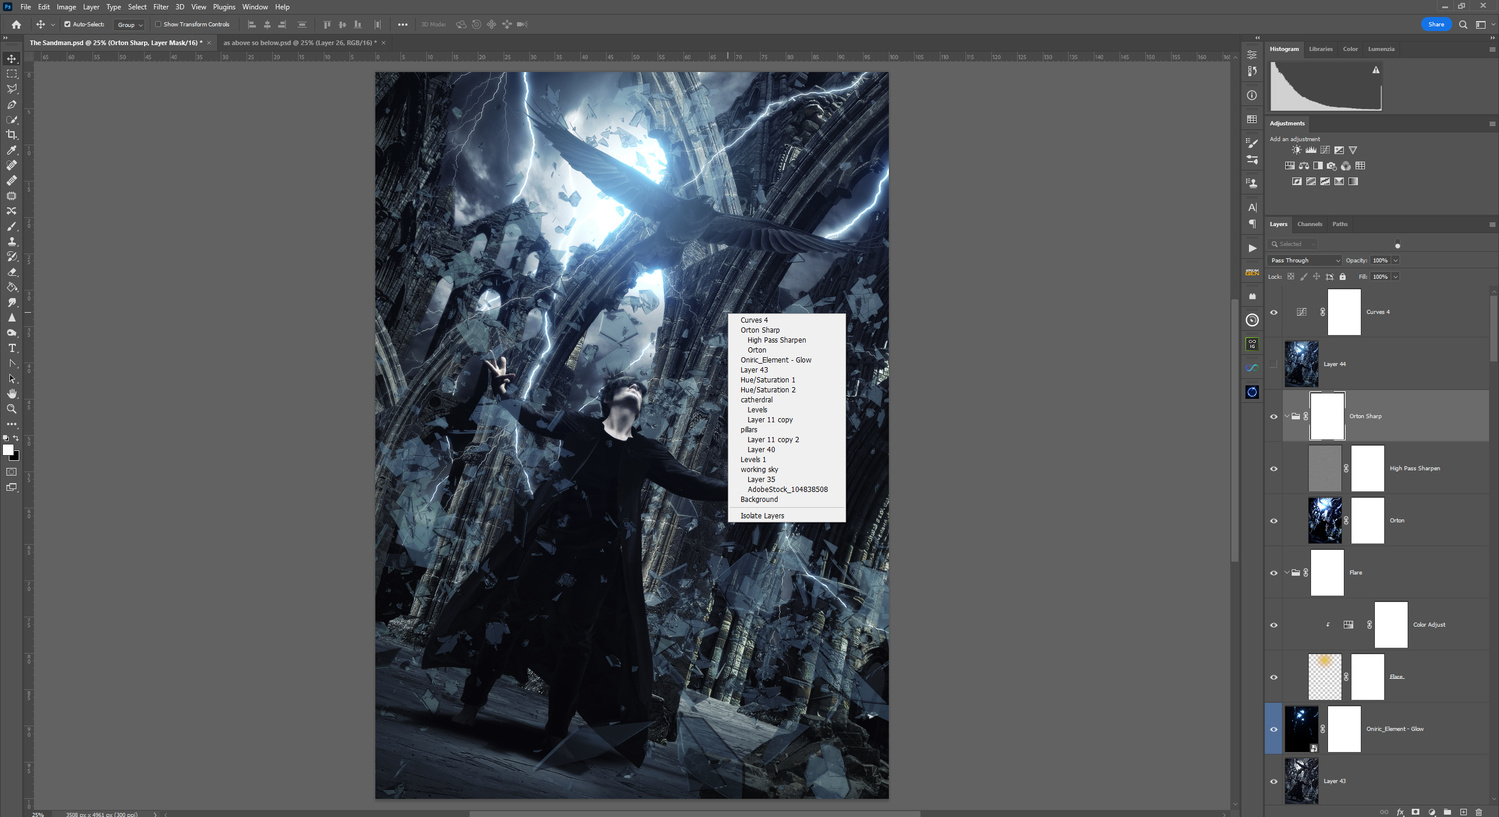The image size is (1499, 817).
Task: Switch to 'as above so below.psd' document tab
Action: [299, 43]
